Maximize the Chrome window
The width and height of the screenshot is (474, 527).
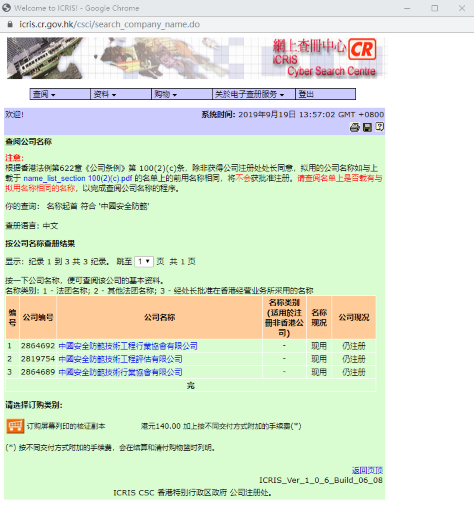pos(435,8)
